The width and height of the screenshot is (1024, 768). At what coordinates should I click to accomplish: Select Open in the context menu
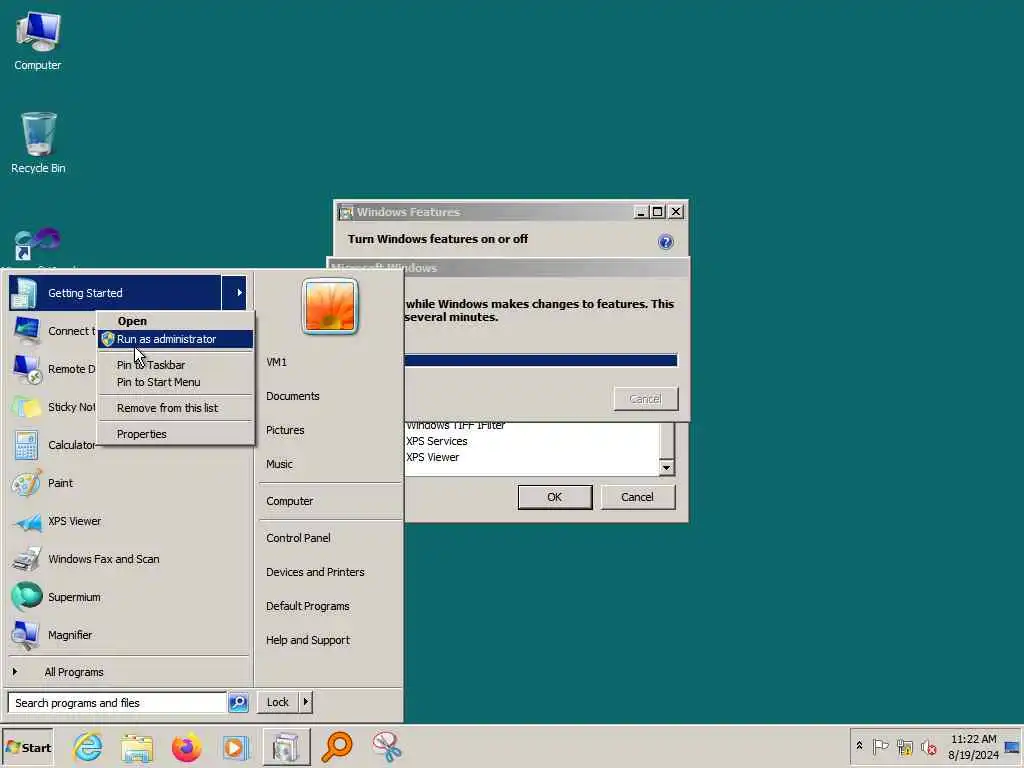132,321
